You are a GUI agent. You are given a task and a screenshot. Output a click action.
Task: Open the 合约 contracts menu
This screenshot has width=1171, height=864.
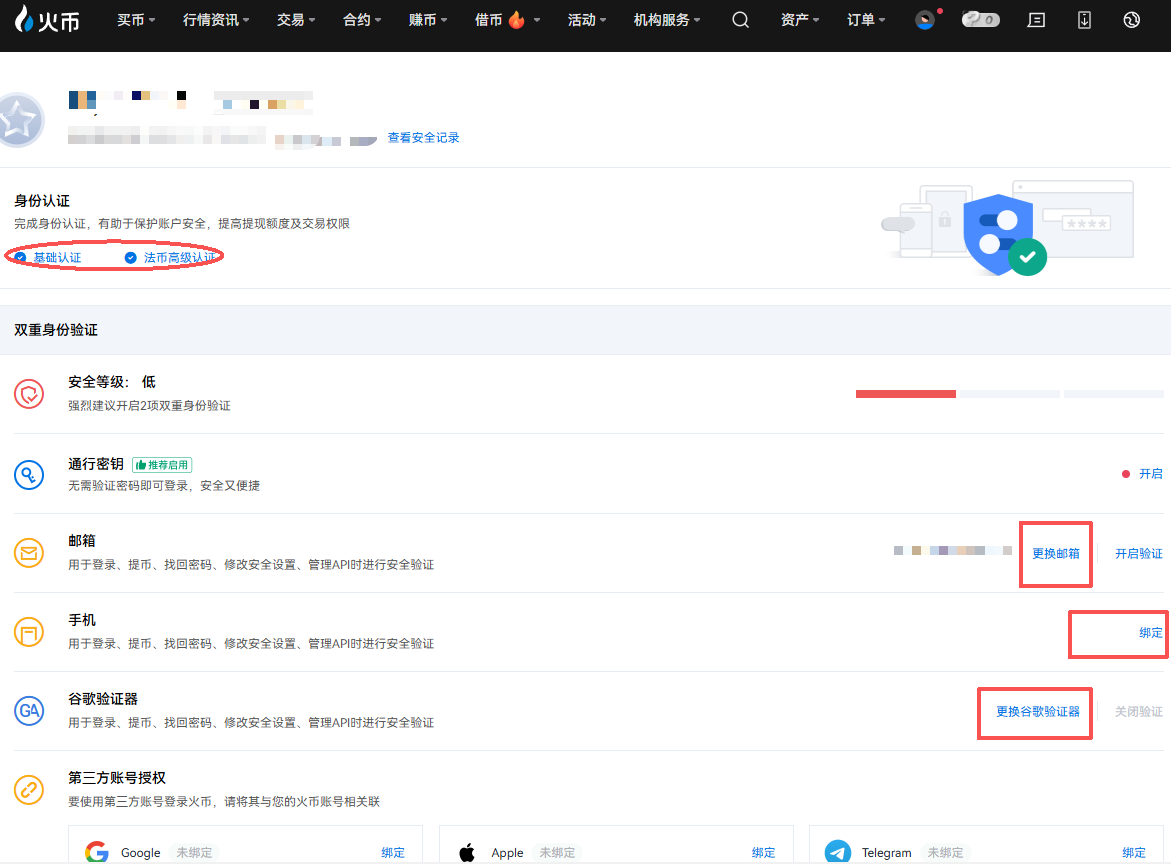coord(362,20)
